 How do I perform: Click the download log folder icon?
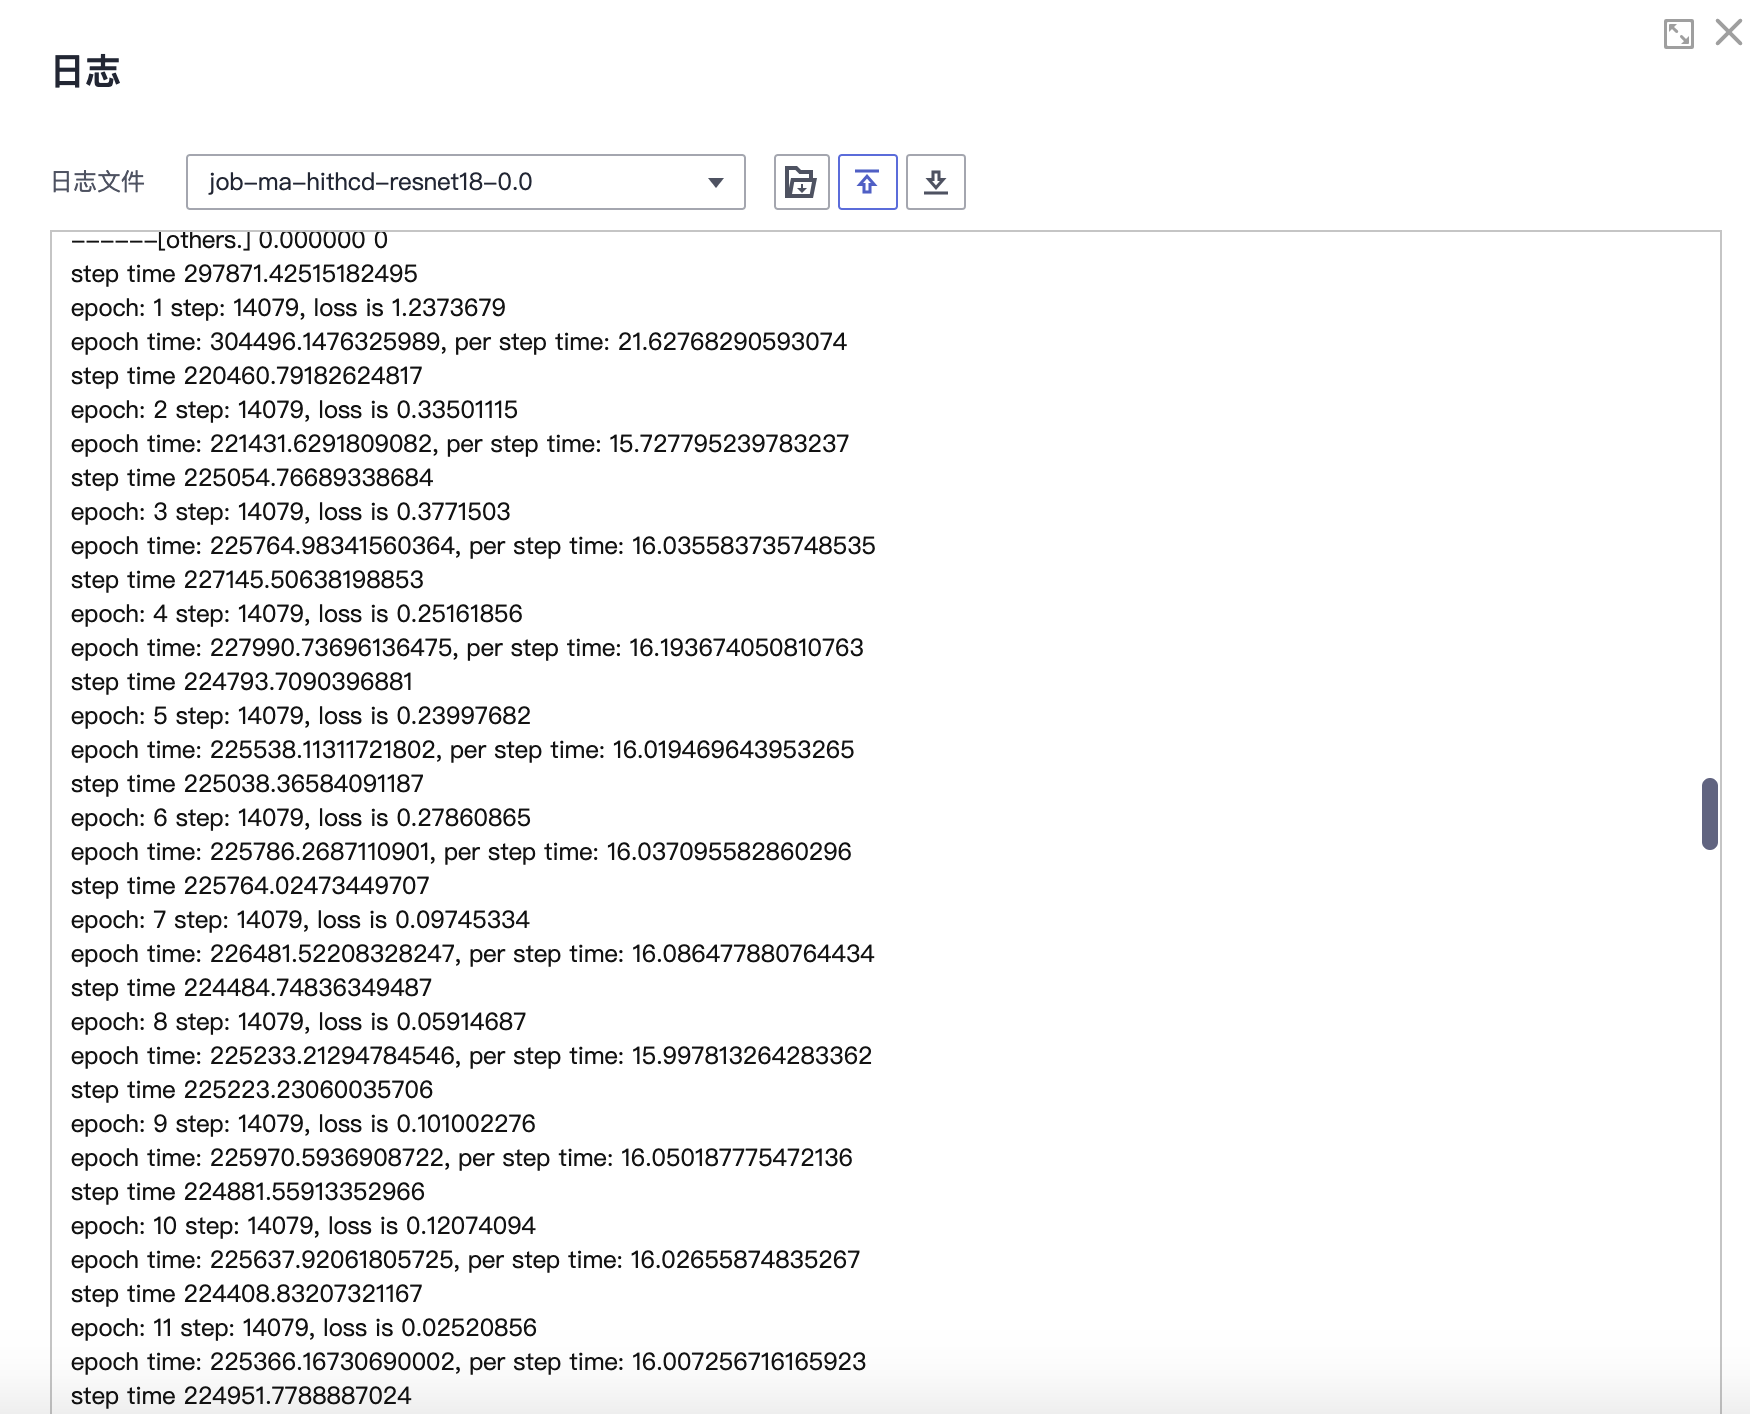click(801, 182)
